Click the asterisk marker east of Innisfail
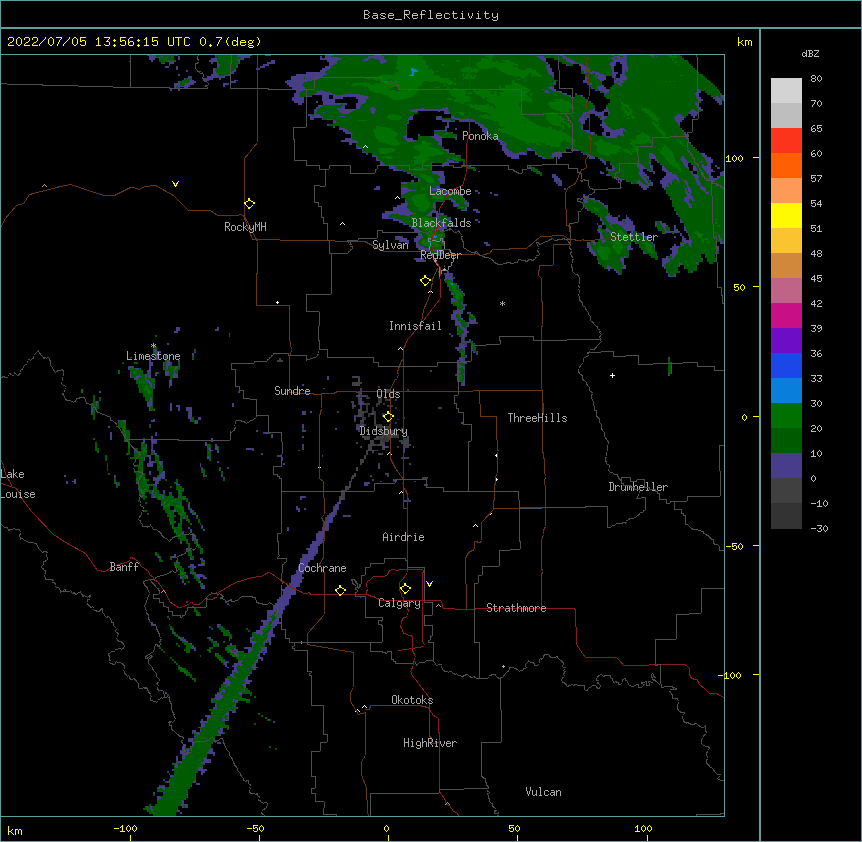Image resolution: width=862 pixels, height=842 pixels. coord(502,303)
